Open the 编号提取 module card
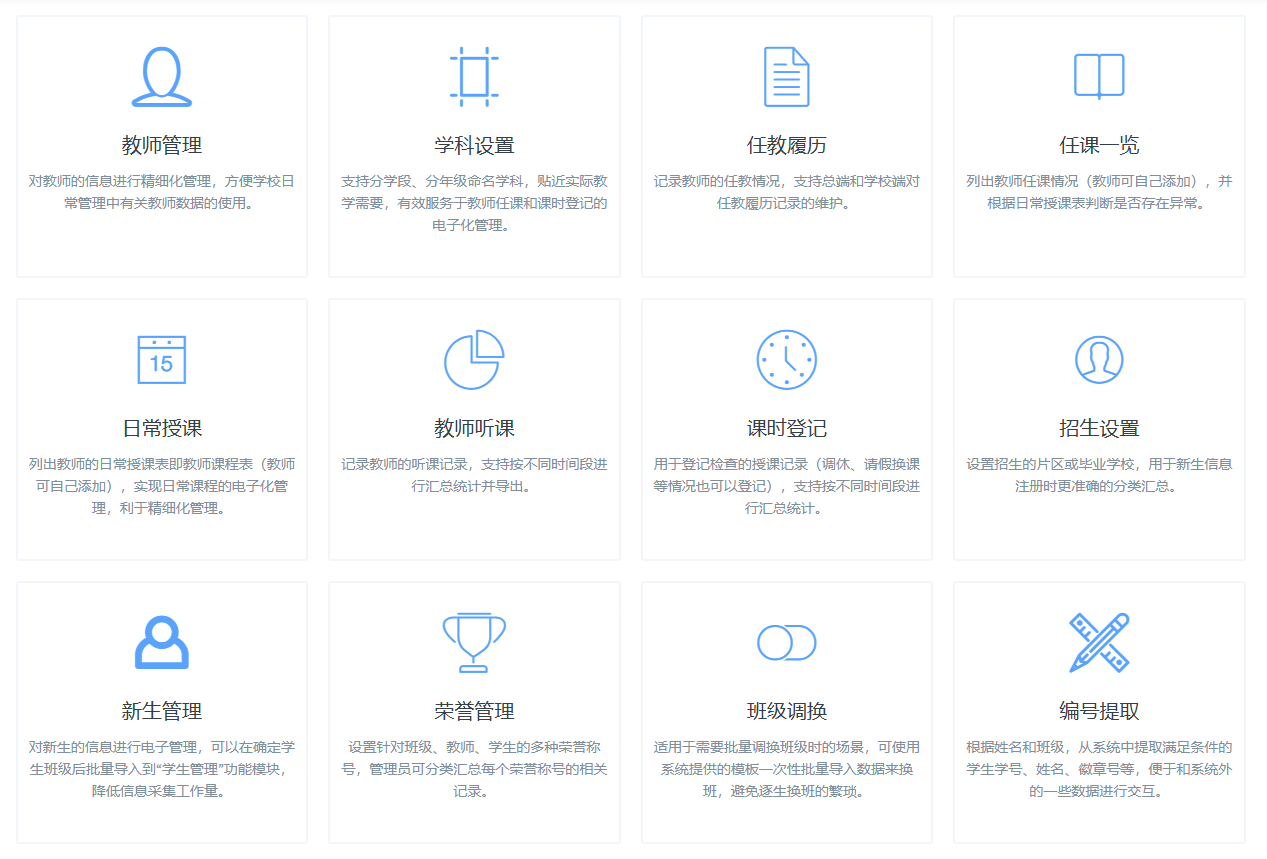Screen dimensions: 1267x859 coord(1098,713)
